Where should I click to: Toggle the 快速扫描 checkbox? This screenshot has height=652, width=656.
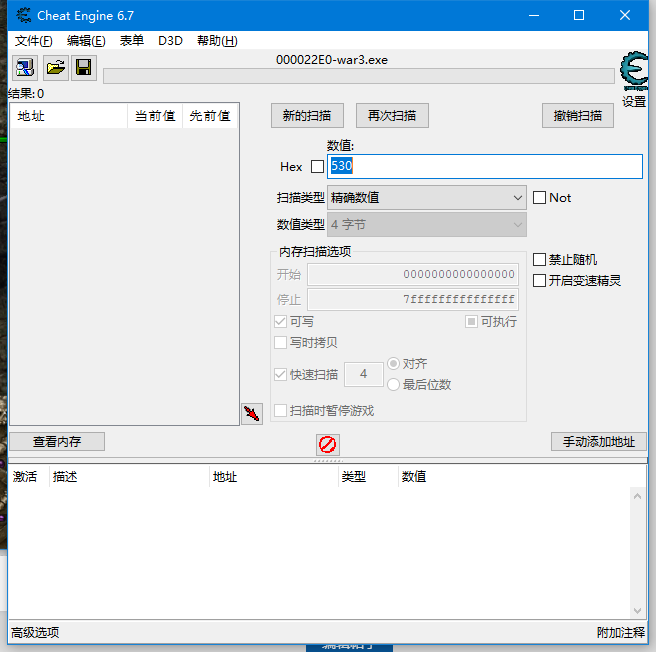click(x=280, y=375)
